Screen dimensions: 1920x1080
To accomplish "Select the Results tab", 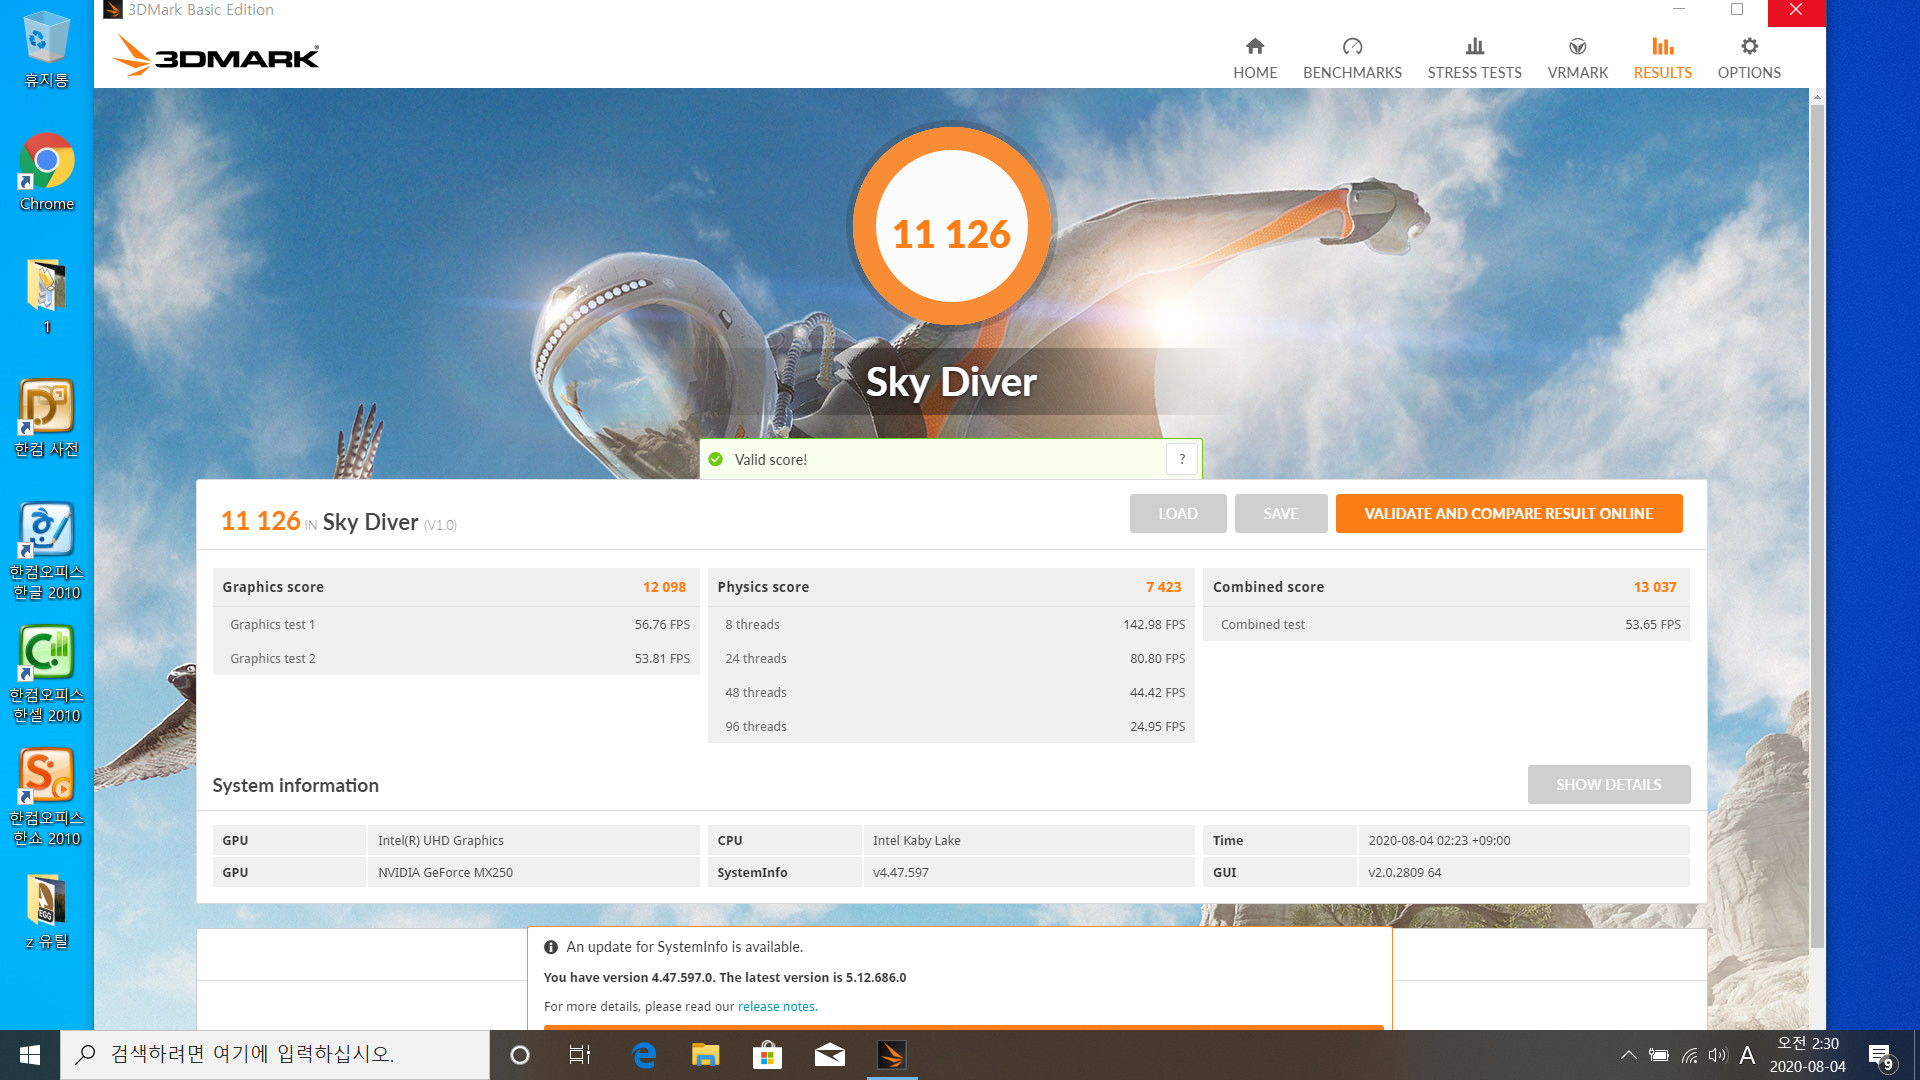I will pos(1662,58).
